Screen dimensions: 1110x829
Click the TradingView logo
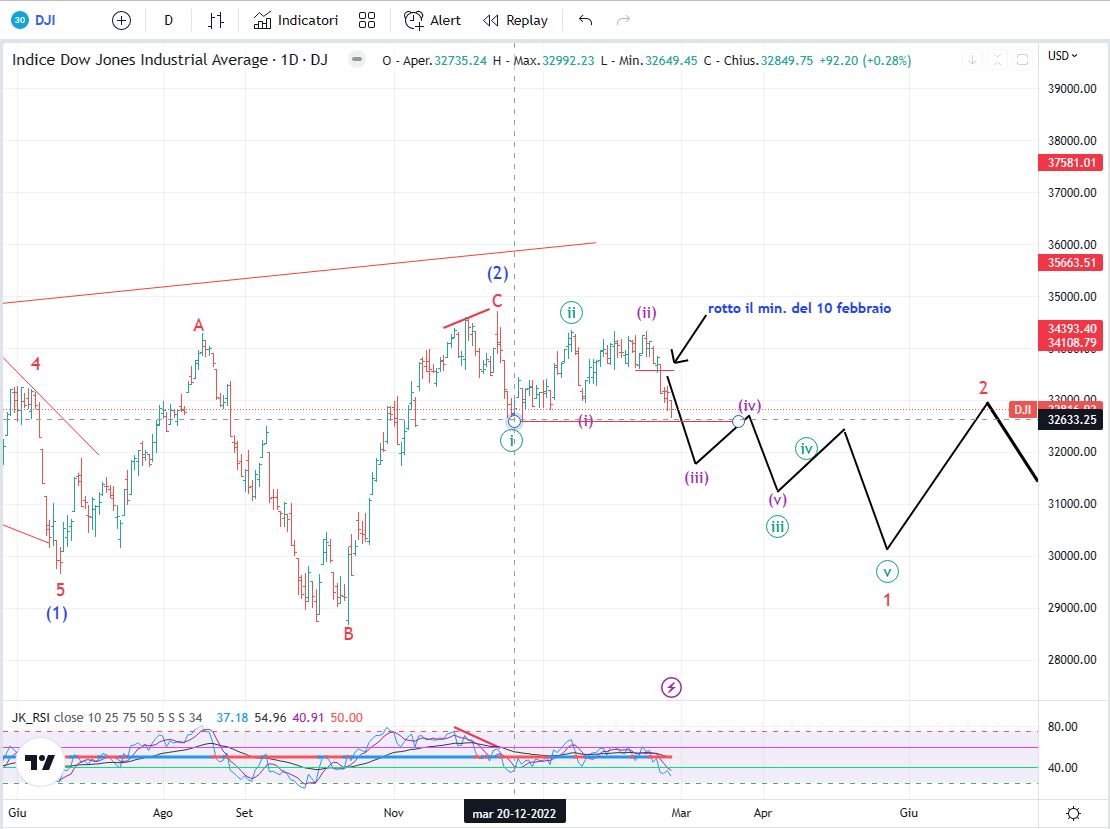coord(40,762)
